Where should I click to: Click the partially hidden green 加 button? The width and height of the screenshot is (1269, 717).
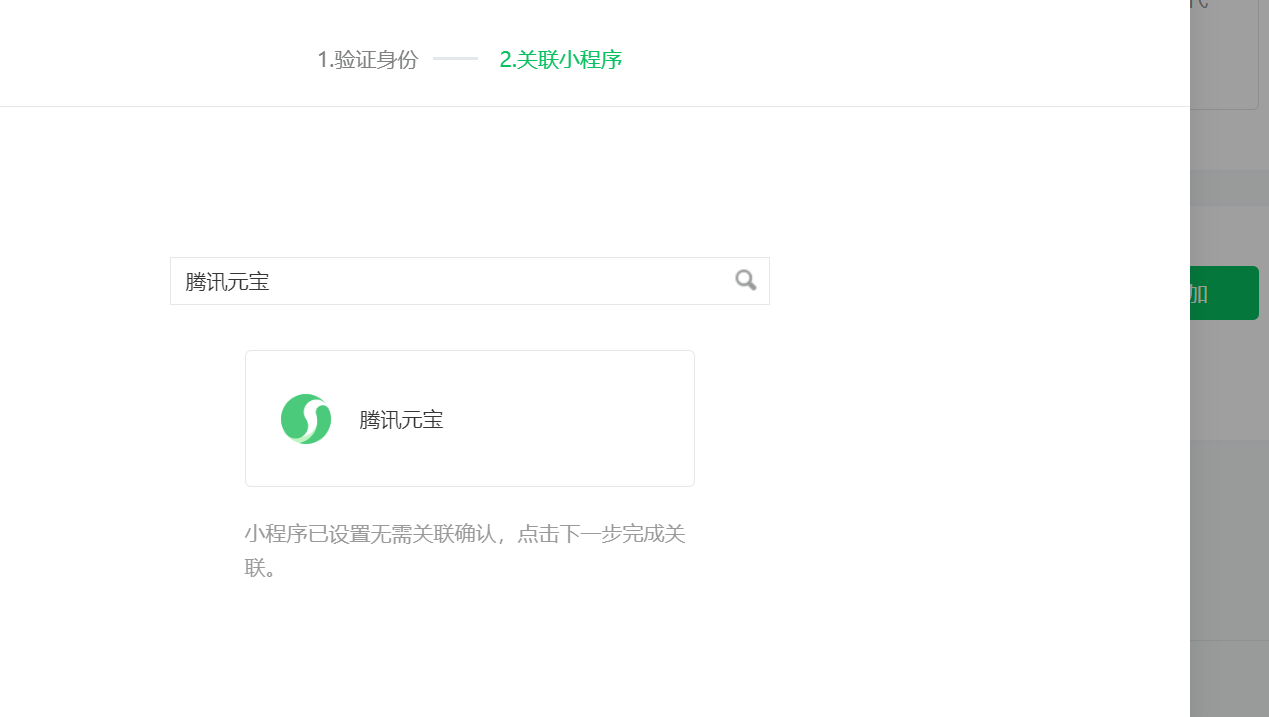coord(1224,293)
